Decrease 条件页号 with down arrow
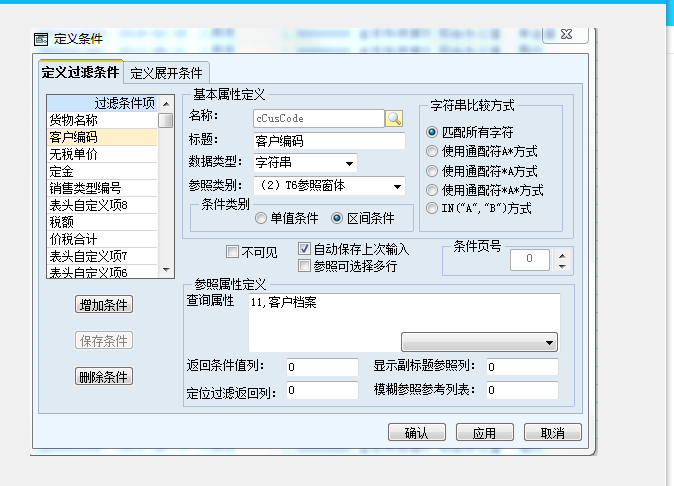Viewport: 674px width, 486px height. pyautogui.click(x=562, y=266)
